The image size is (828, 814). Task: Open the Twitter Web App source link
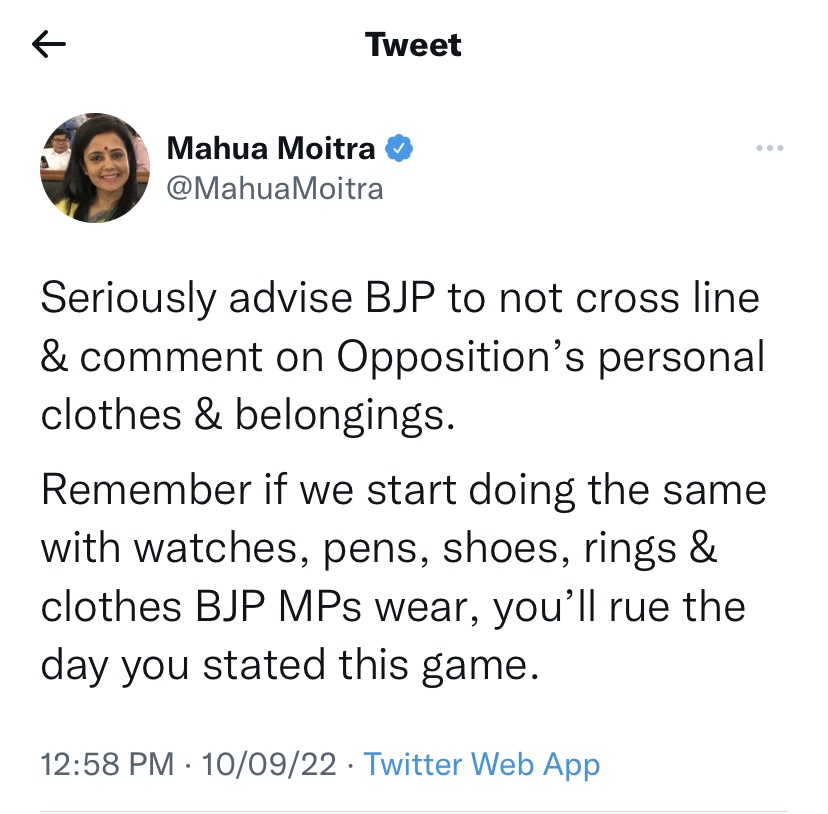(482, 765)
